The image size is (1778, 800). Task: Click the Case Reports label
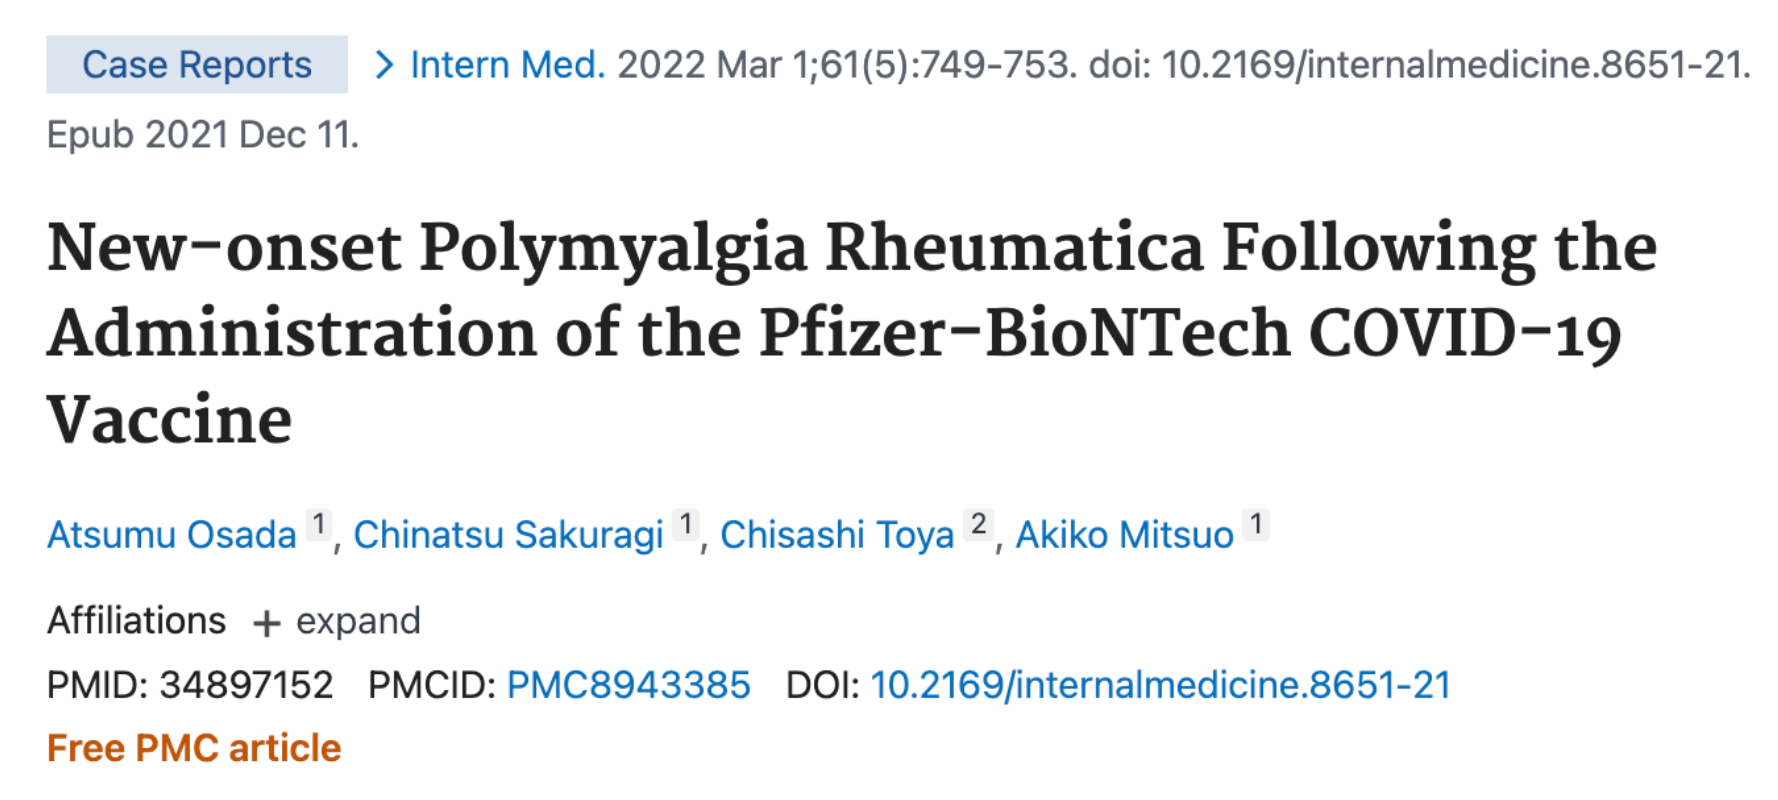(197, 65)
